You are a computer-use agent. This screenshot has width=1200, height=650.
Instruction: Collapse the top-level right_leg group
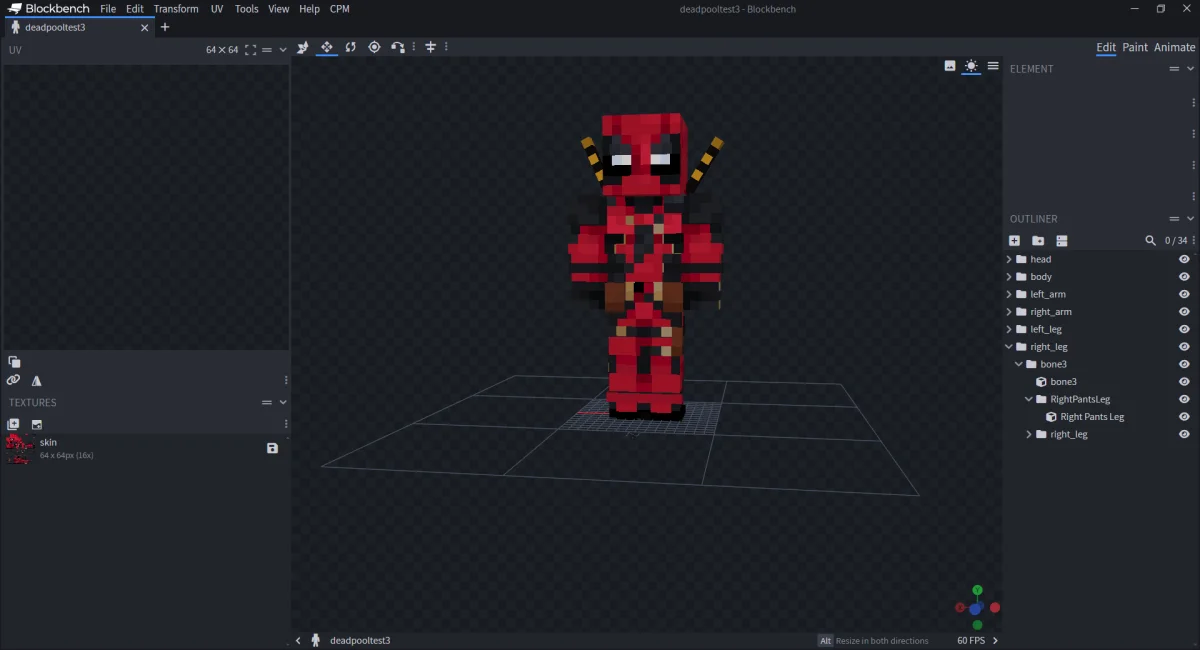tap(1009, 347)
